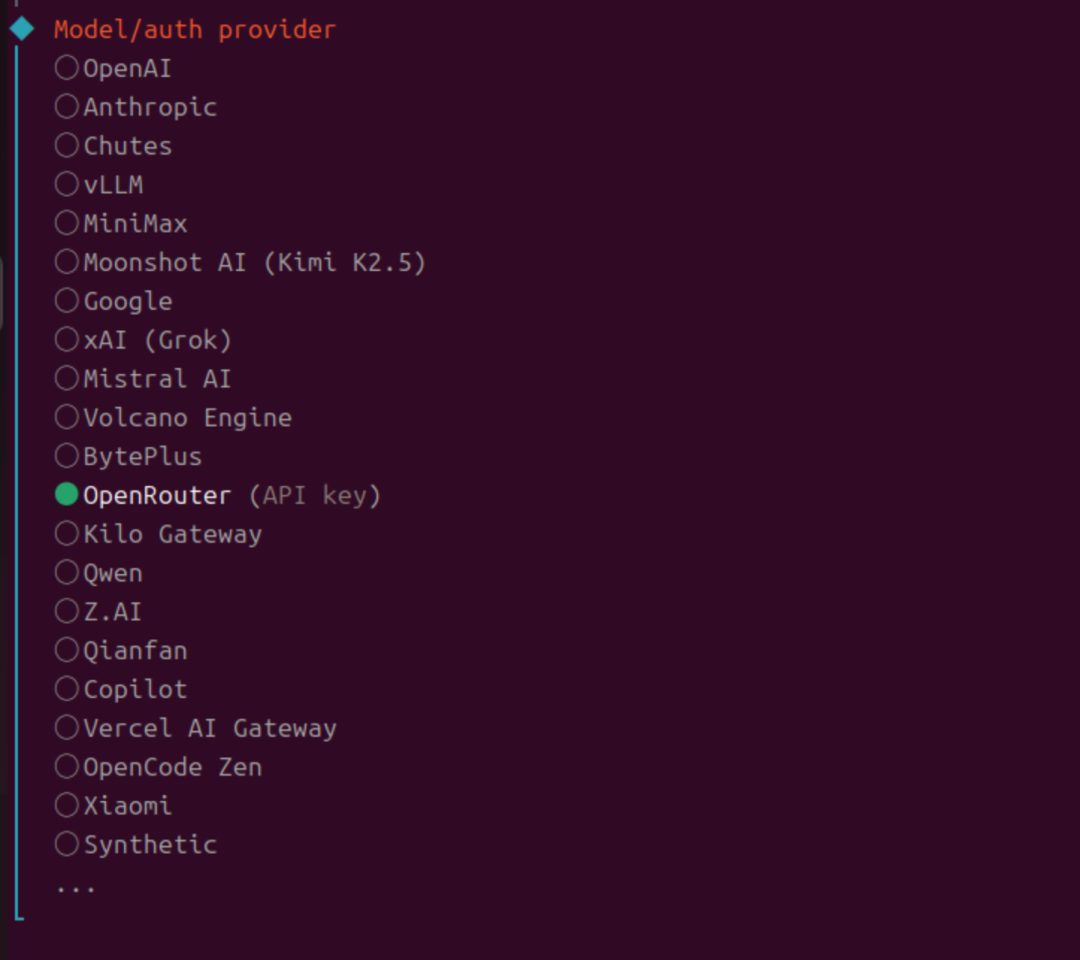Click the ellipsis for more providers
This screenshot has width=1080, height=960.
(76, 886)
